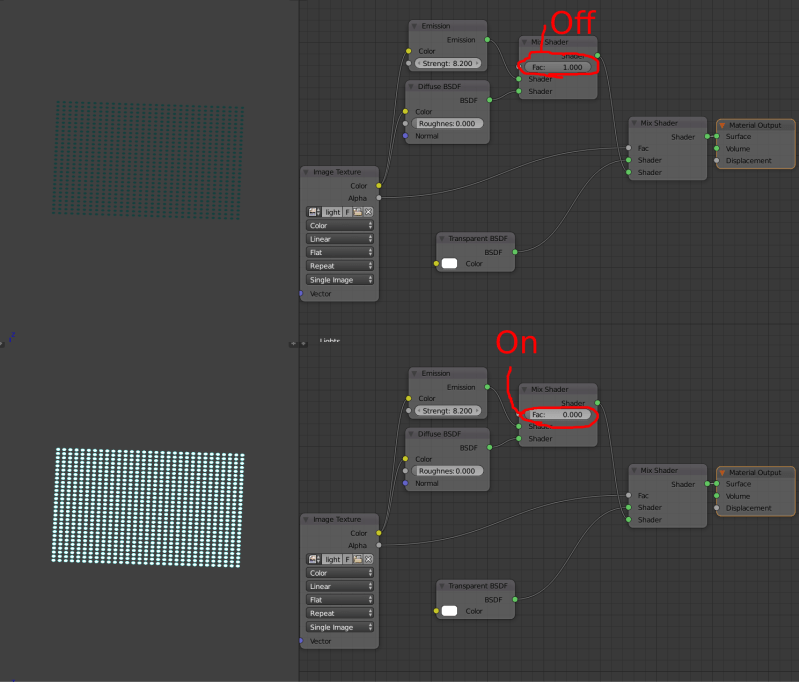Collapse the upper Material Output node
This screenshot has width=799, height=684.
(x=723, y=125)
